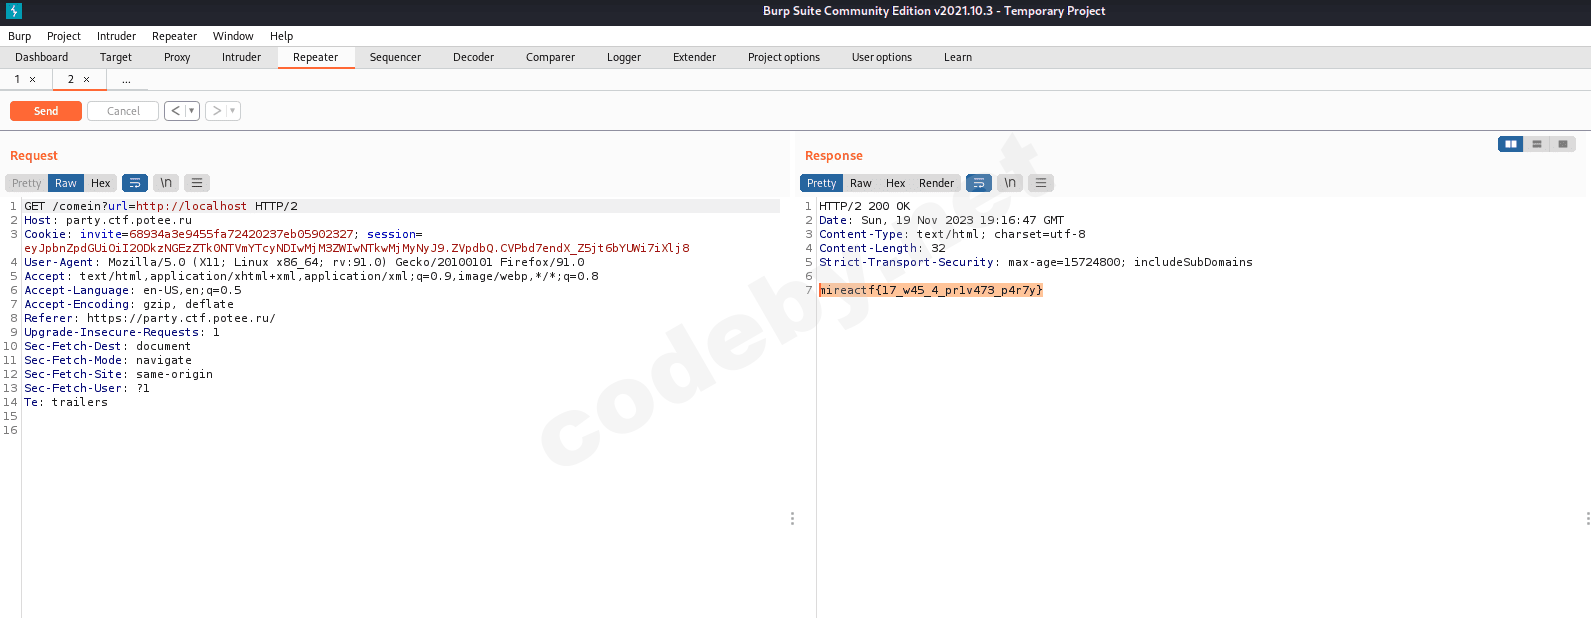1591x618 pixels.
Task: Close Repeater tab 1
Action: [32, 79]
